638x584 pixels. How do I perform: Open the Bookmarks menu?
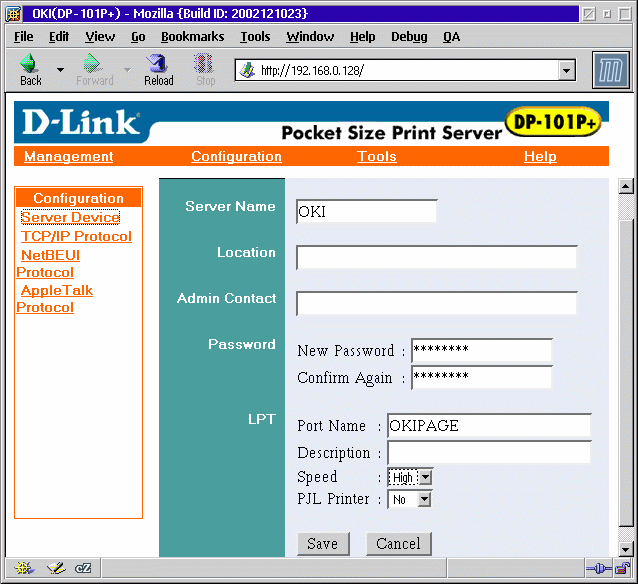click(192, 37)
